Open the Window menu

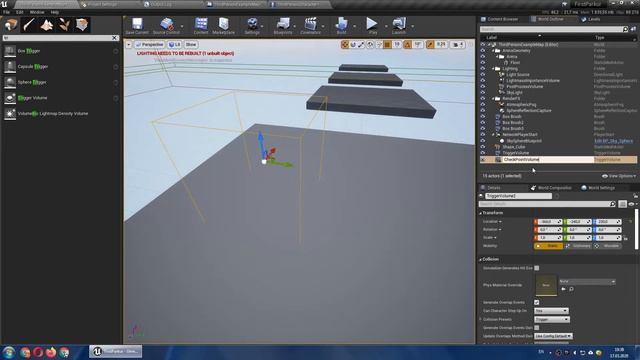click(x=37, y=12)
